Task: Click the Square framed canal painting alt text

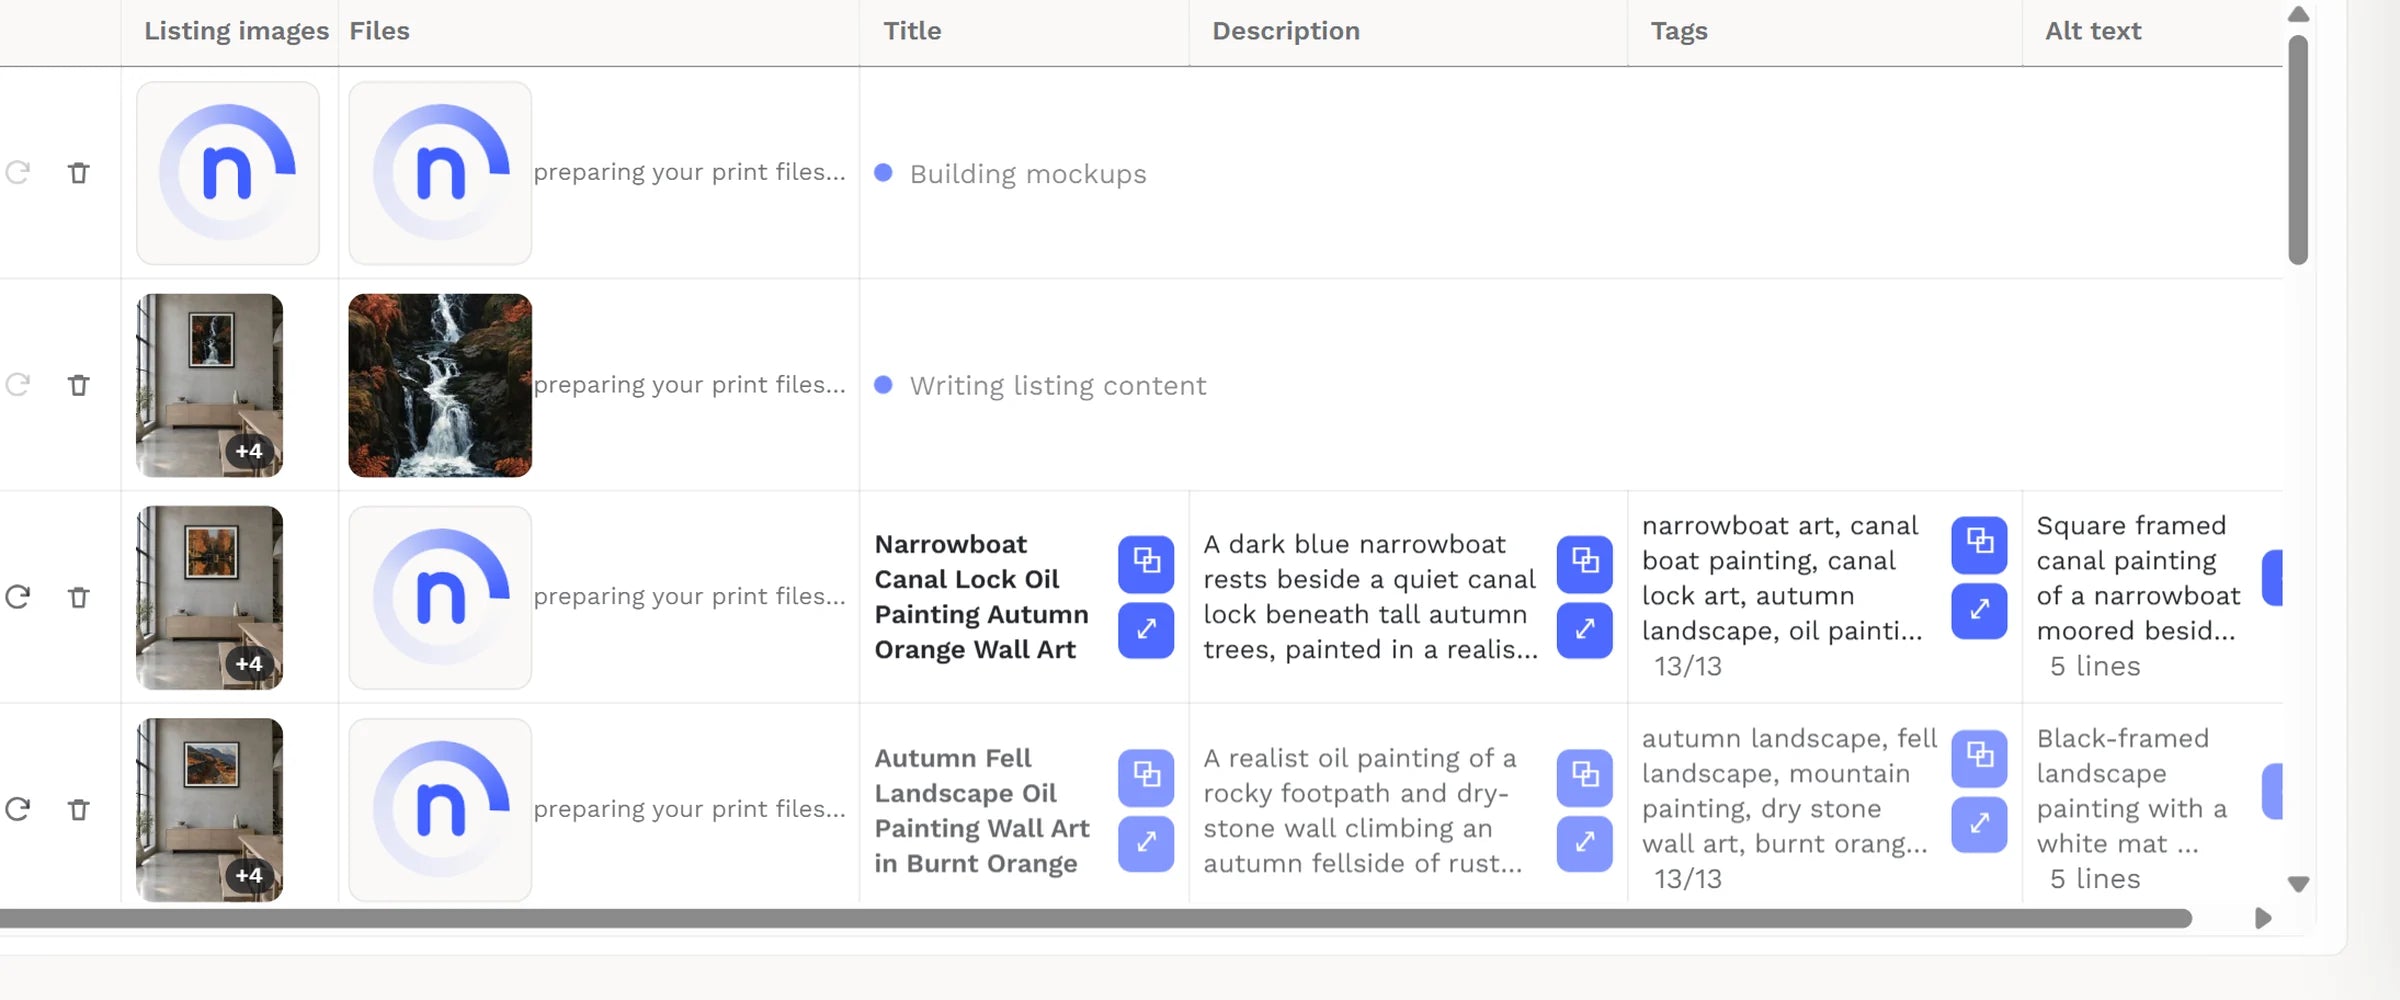Action: (x=2138, y=578)
